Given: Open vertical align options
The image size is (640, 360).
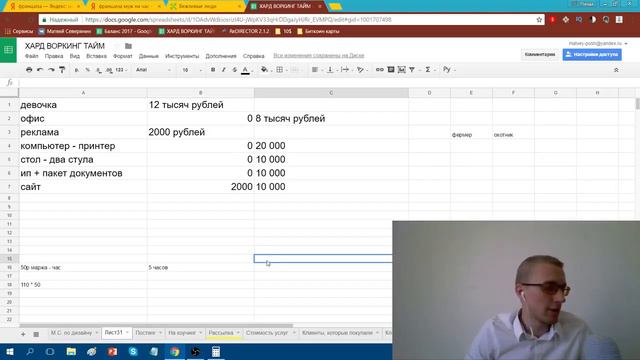Looking at the screenshot, I should point(330,70).
